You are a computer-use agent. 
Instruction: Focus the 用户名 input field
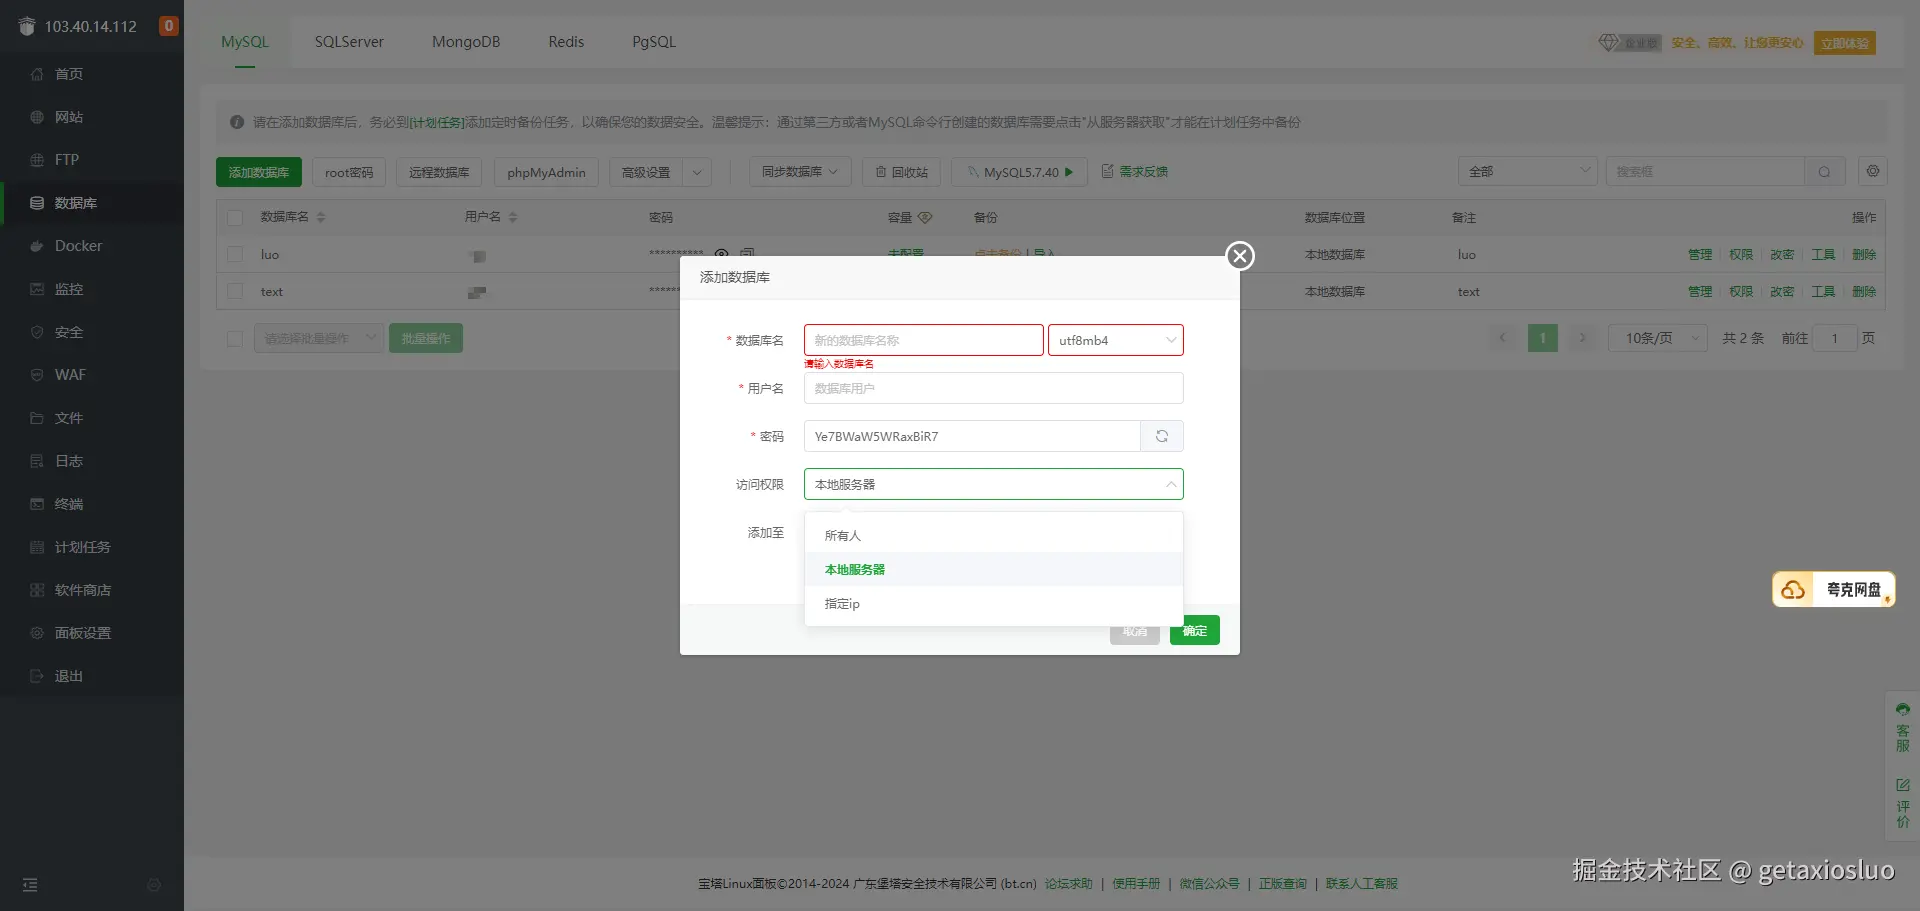pyautogui.click(x=994, y=388)
